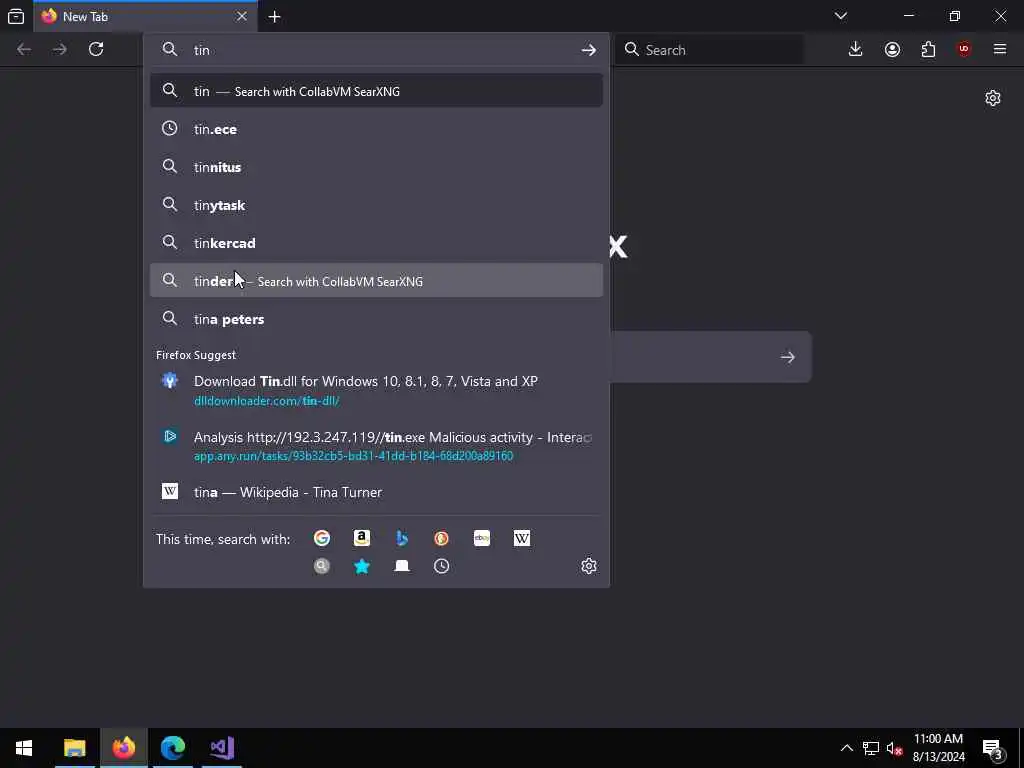The width and height of the screenshot is (1024, 768).
Task: Click the arrow in the New Tab search box
Action: point(788,357)
